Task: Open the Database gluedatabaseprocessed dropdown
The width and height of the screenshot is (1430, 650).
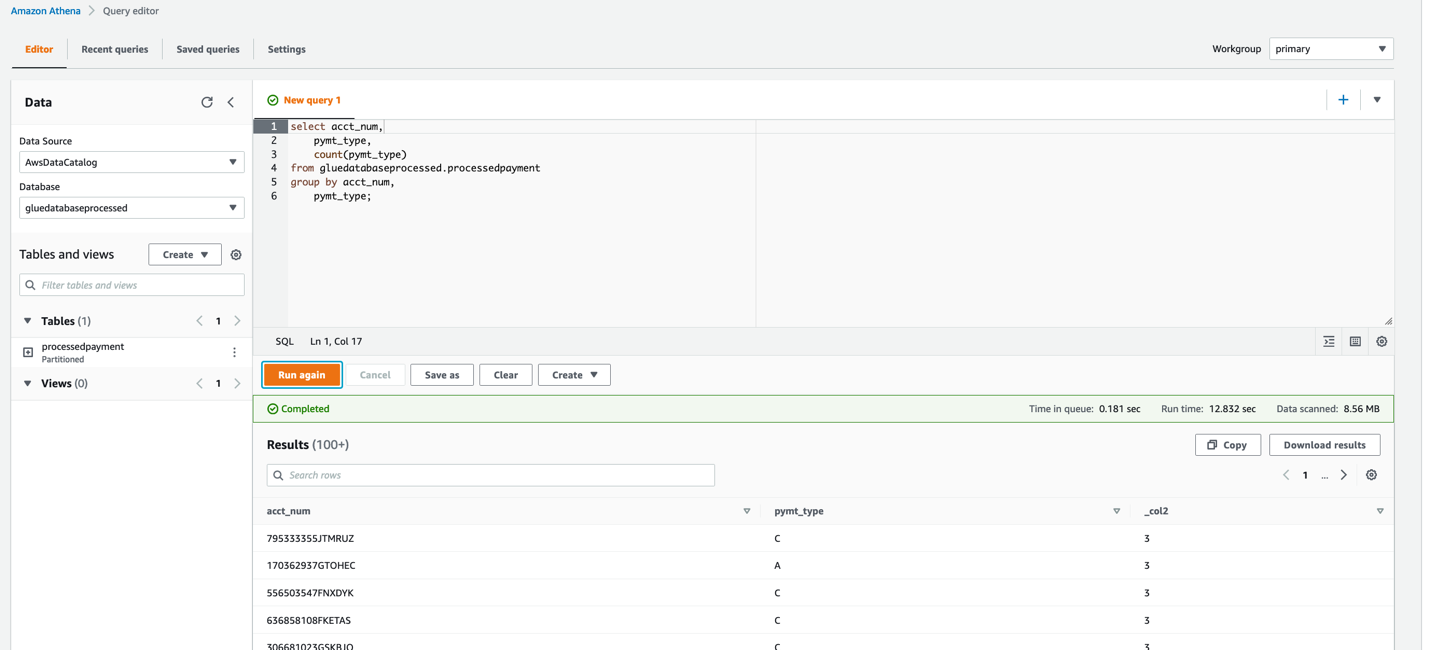Action: [131, 208]
